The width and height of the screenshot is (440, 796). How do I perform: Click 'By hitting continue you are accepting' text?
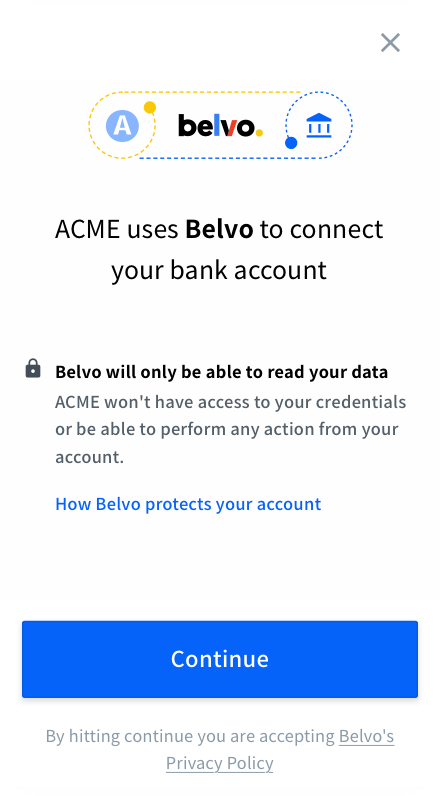[x=190, y=736]
